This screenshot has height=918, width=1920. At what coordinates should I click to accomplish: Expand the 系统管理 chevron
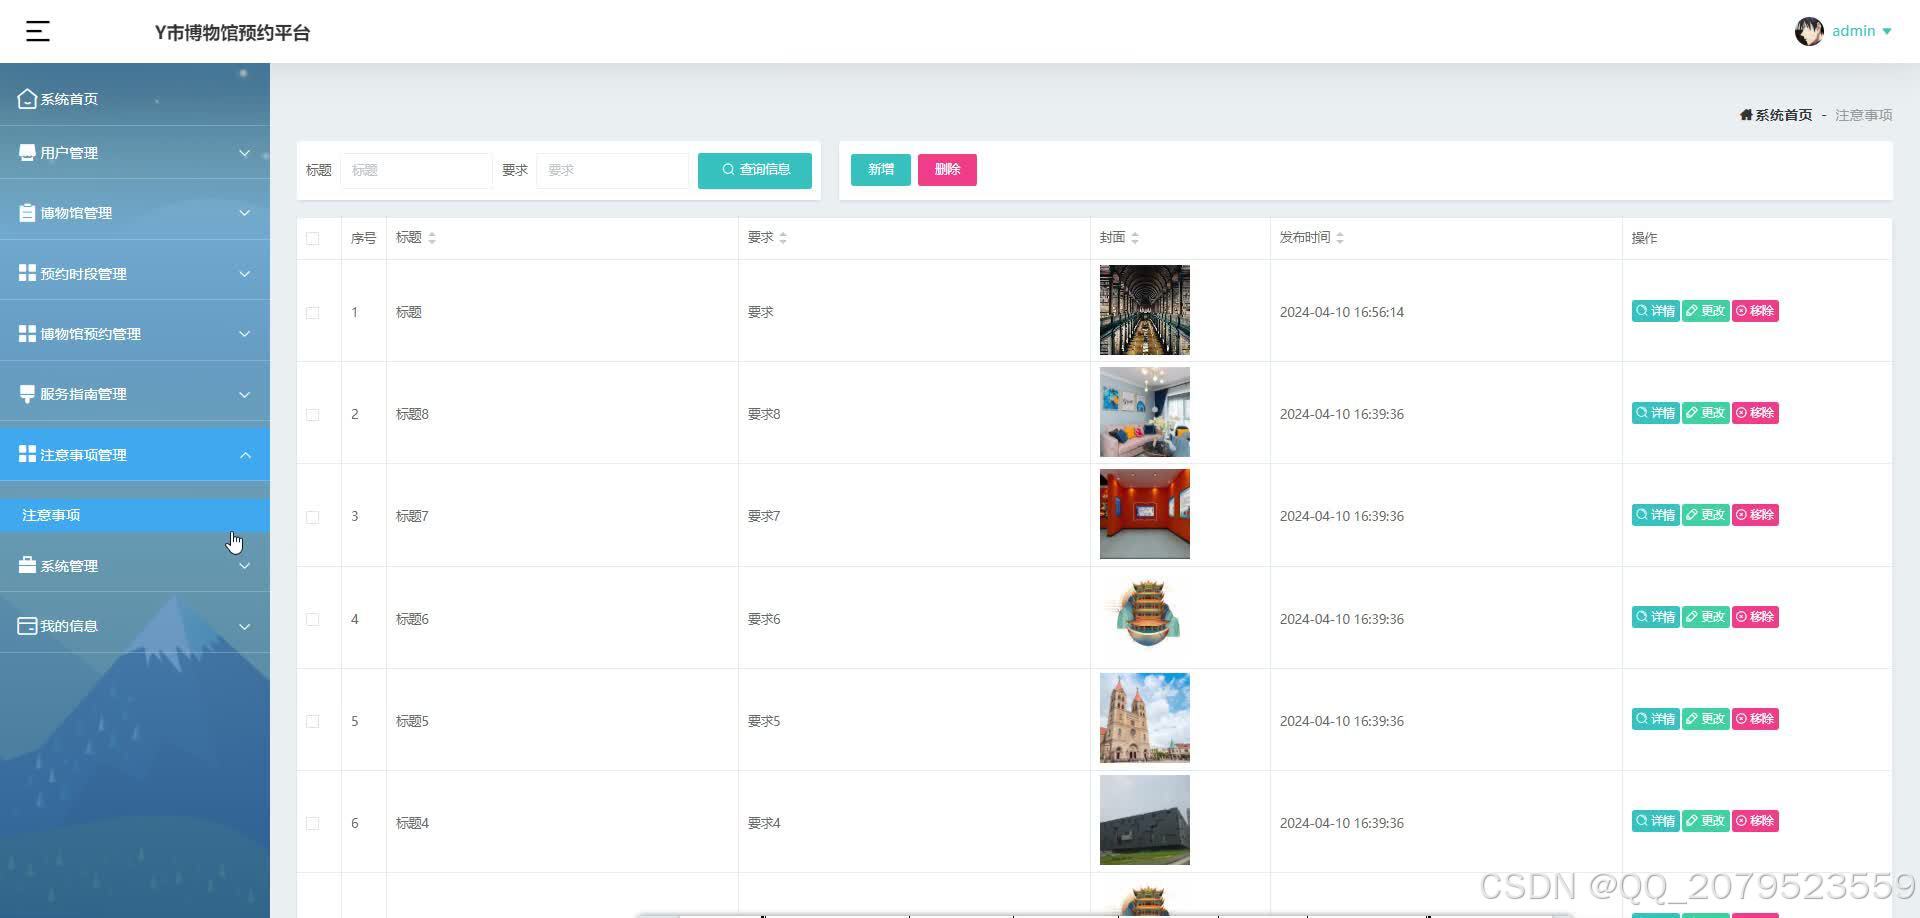point(244,565)
